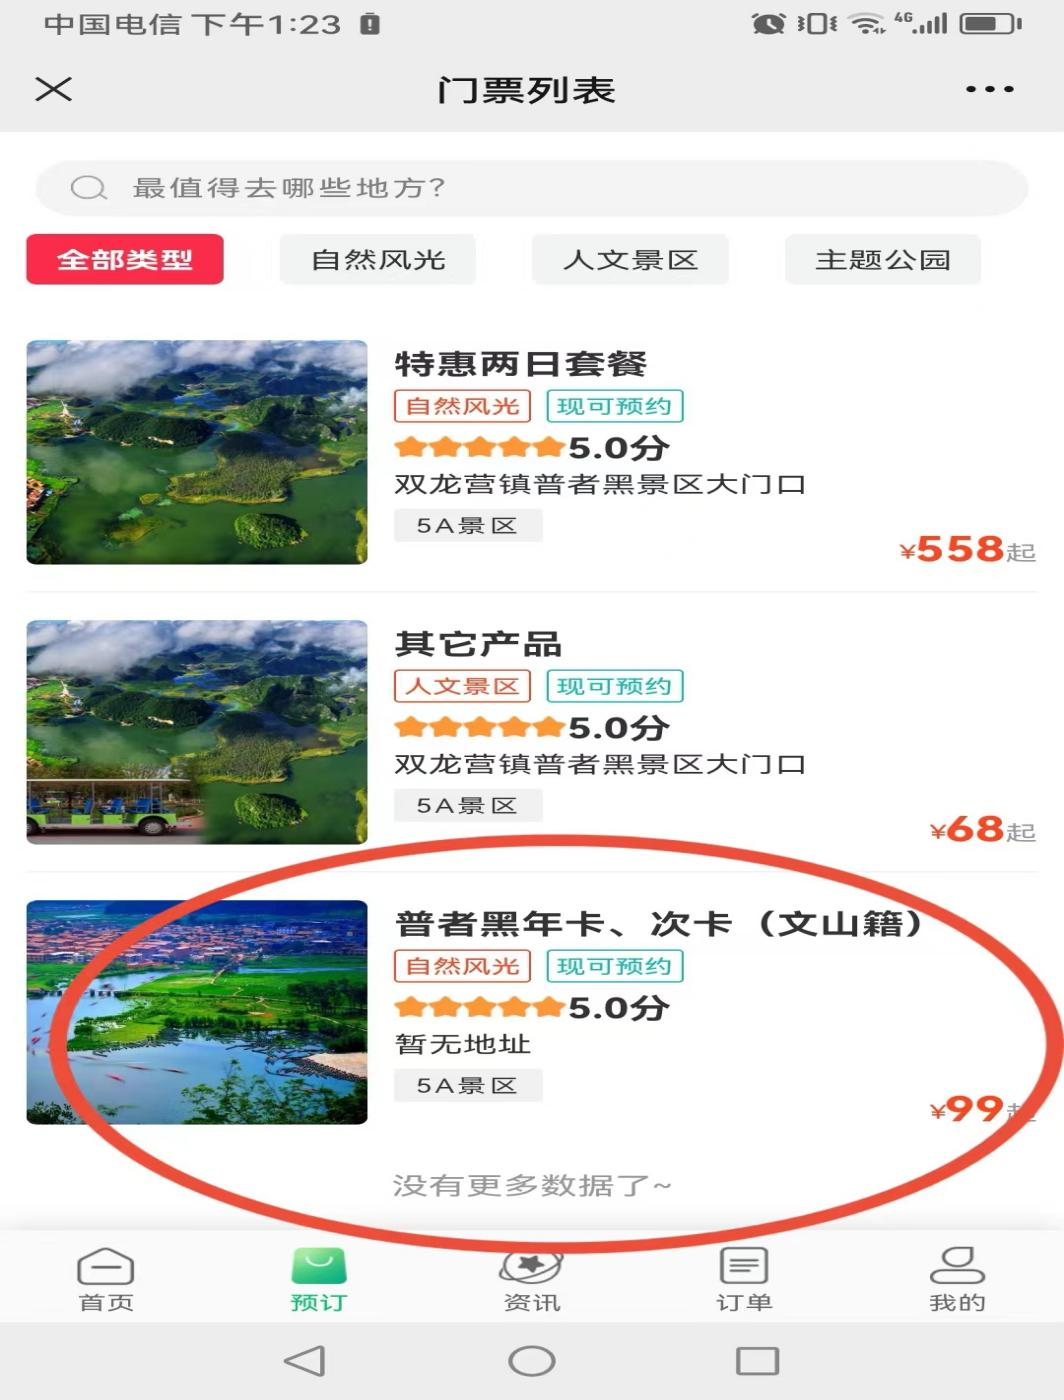Close the ticket list page with X

53,89
